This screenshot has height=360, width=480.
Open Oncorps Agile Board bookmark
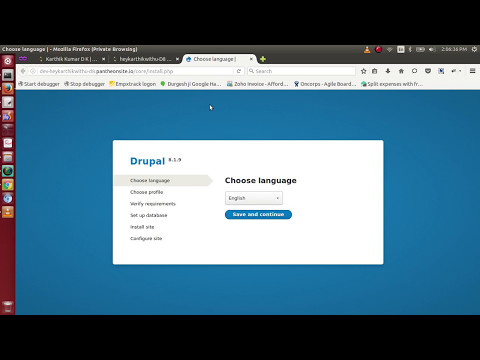pos(325,84)
